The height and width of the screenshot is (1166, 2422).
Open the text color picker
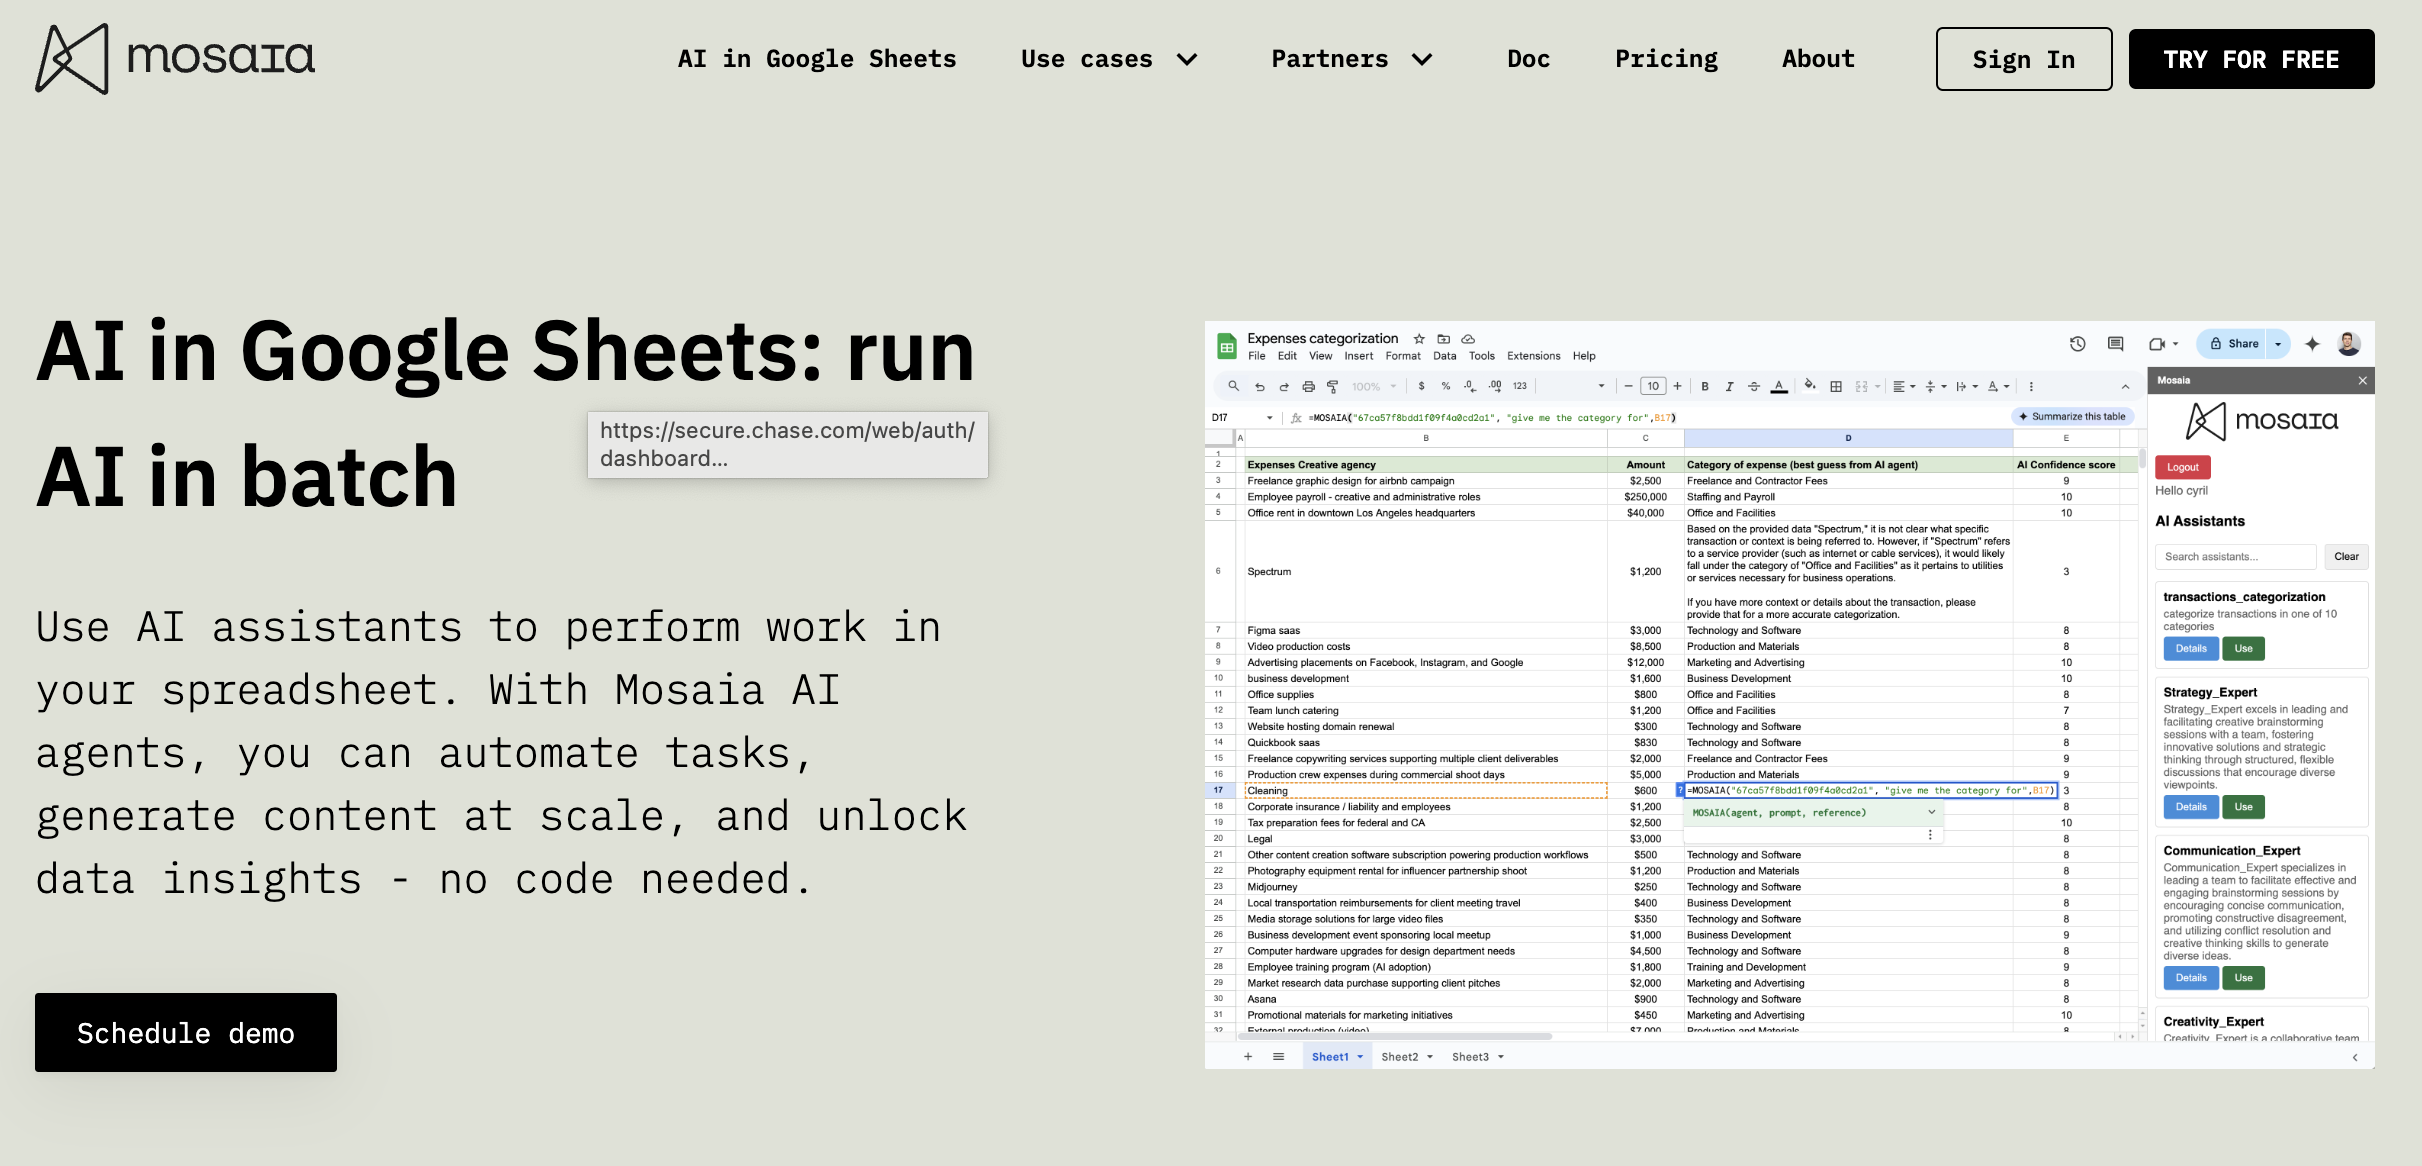pos(1779,387)
